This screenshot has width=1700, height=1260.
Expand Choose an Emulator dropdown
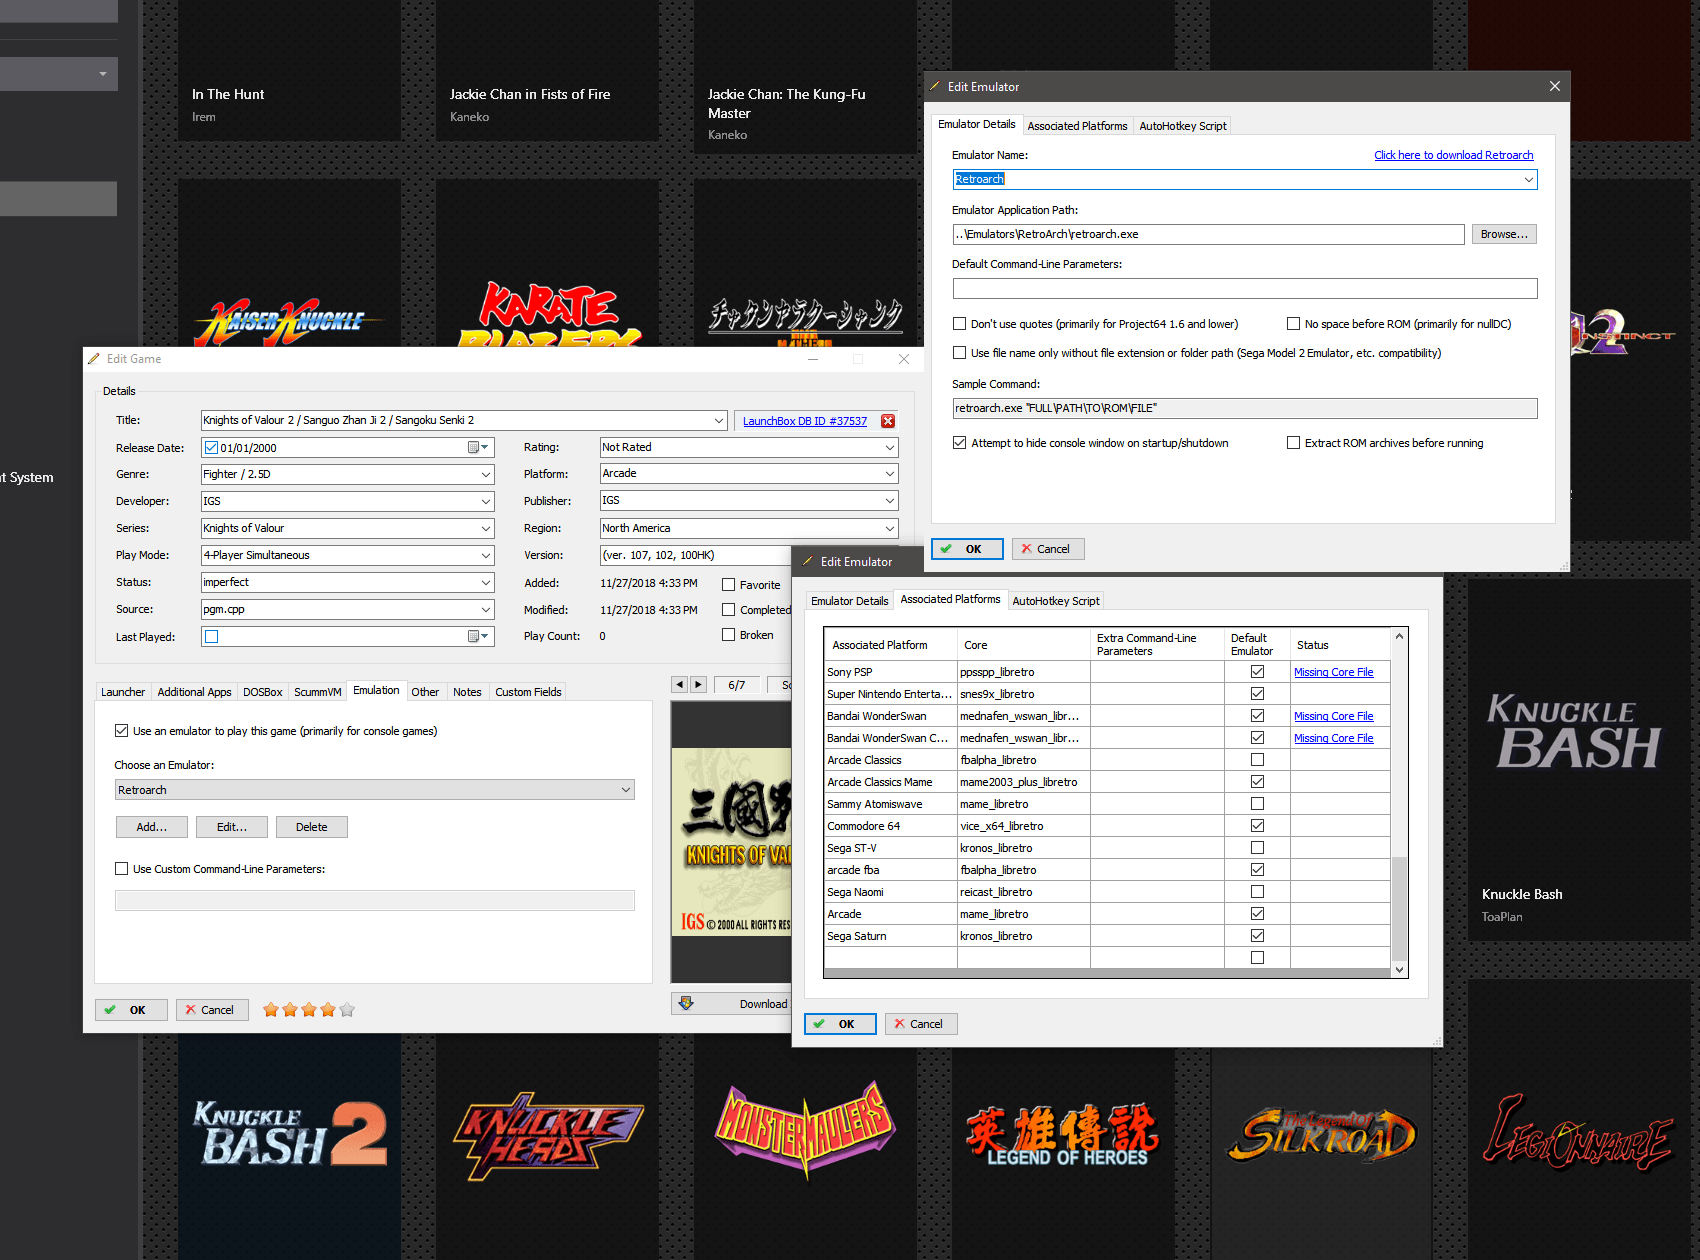[x=626, y=790]
